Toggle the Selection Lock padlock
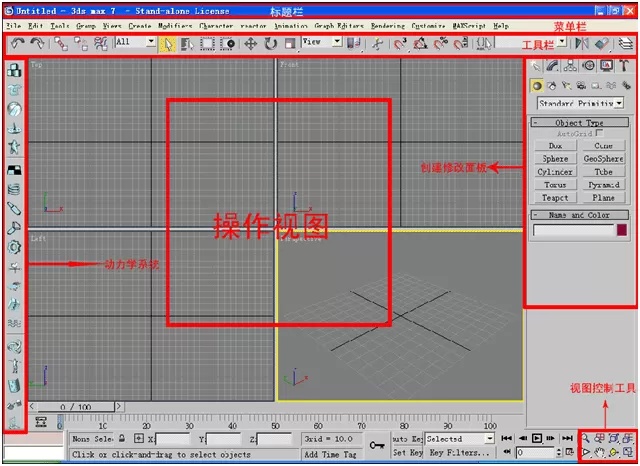The width and height of the screenshot is (640, 466). point(122,438)
